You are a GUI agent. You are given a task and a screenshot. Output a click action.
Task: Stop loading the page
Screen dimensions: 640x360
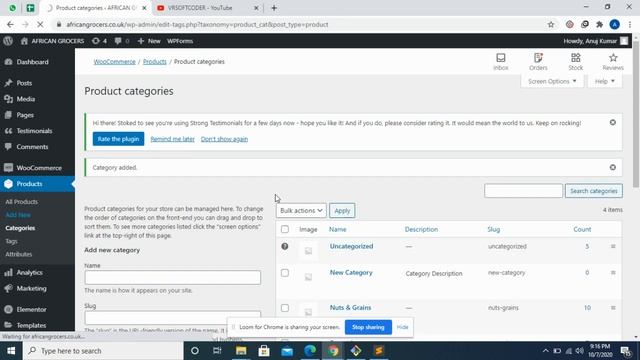(x=40, y=24)
